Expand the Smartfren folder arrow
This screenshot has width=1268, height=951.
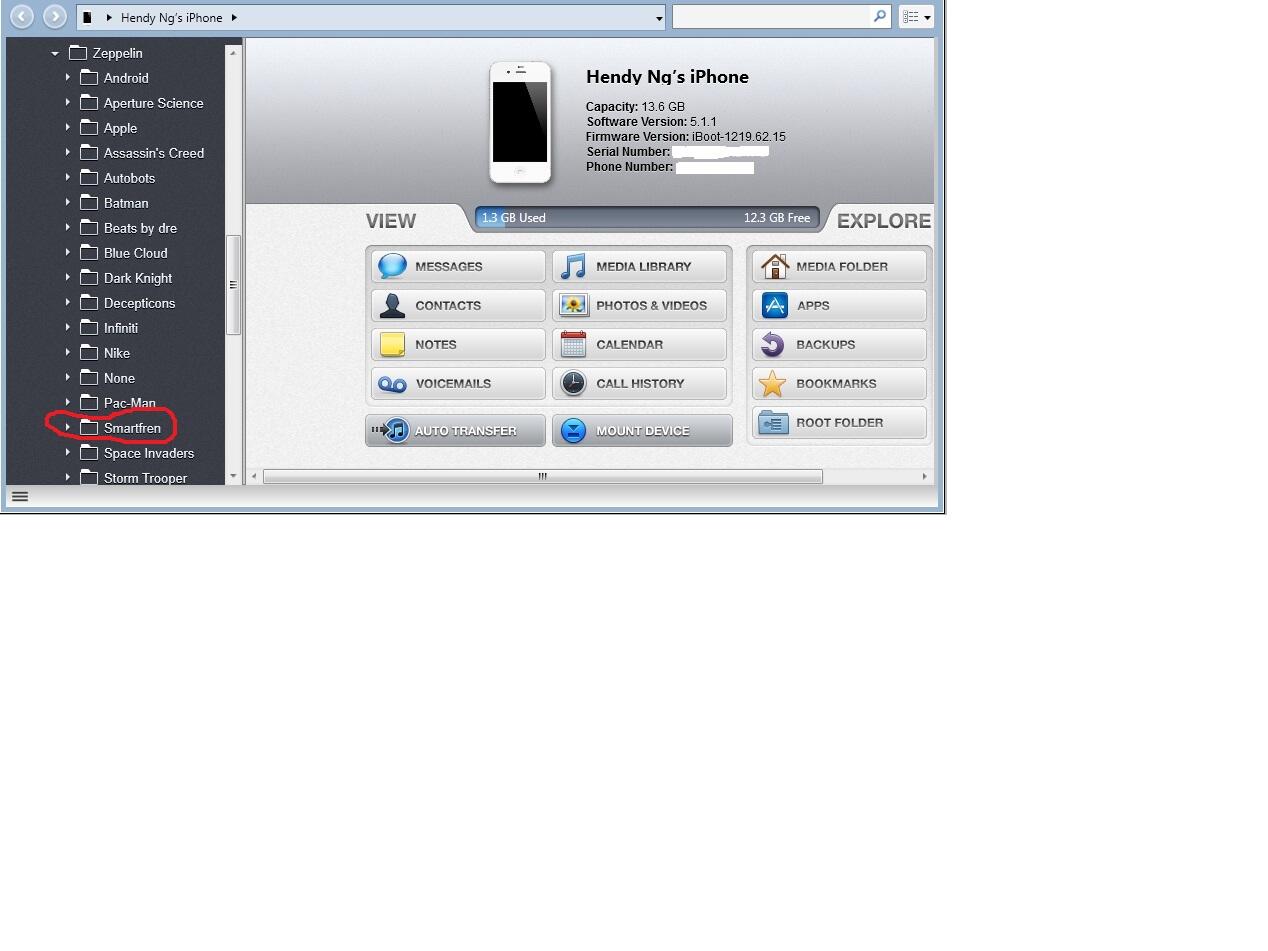point(68,427)
